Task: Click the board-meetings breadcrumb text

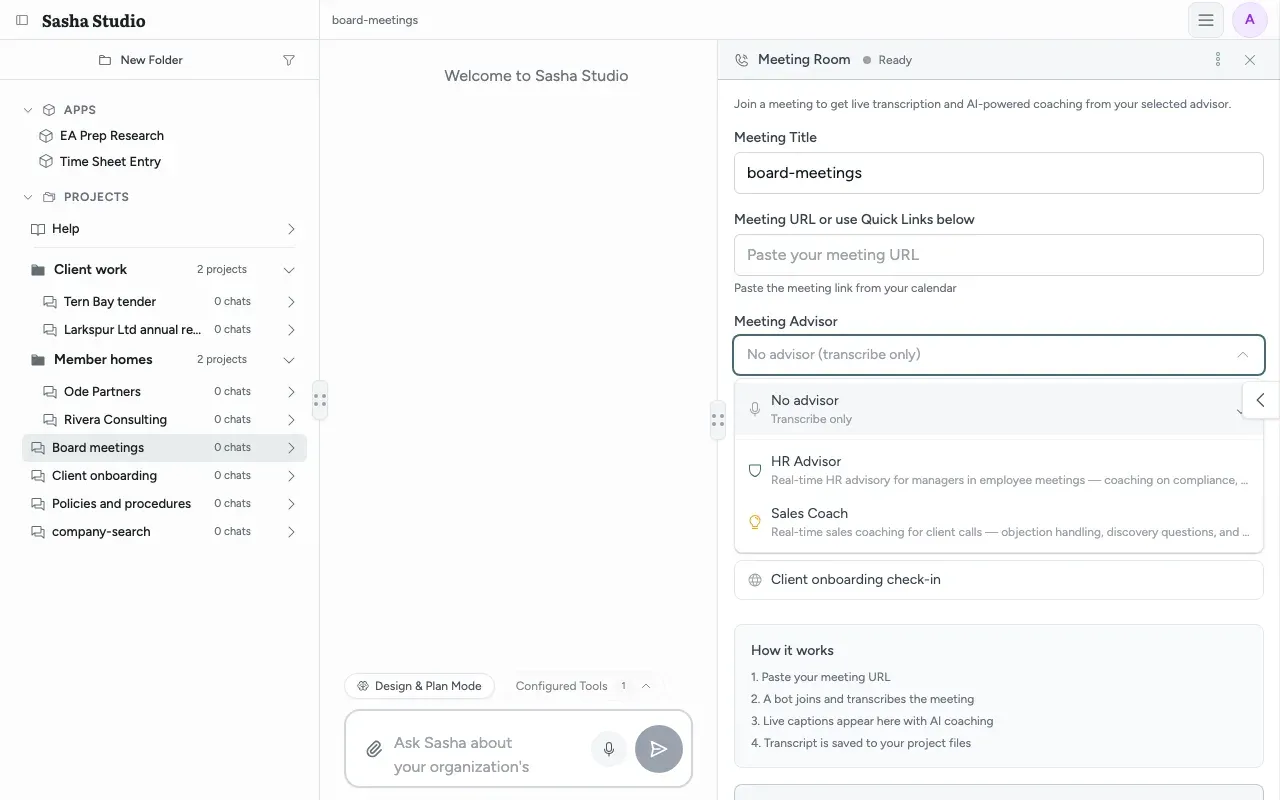Action: click(x=375, y=20)
